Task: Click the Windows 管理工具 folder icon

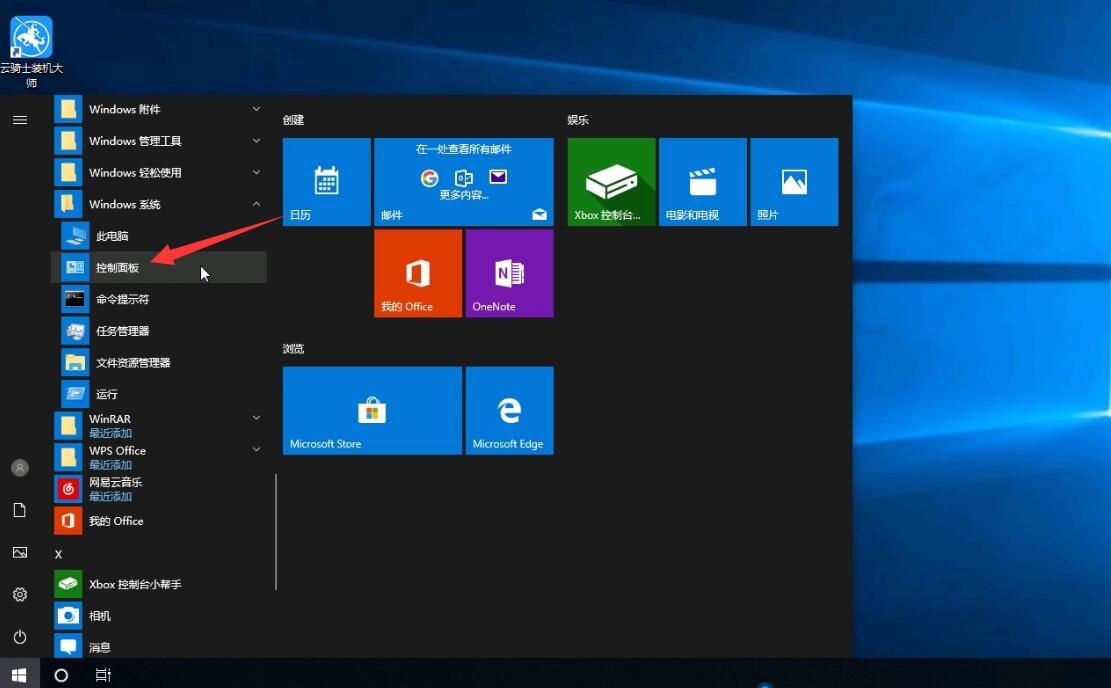Action: pos(68,141)
